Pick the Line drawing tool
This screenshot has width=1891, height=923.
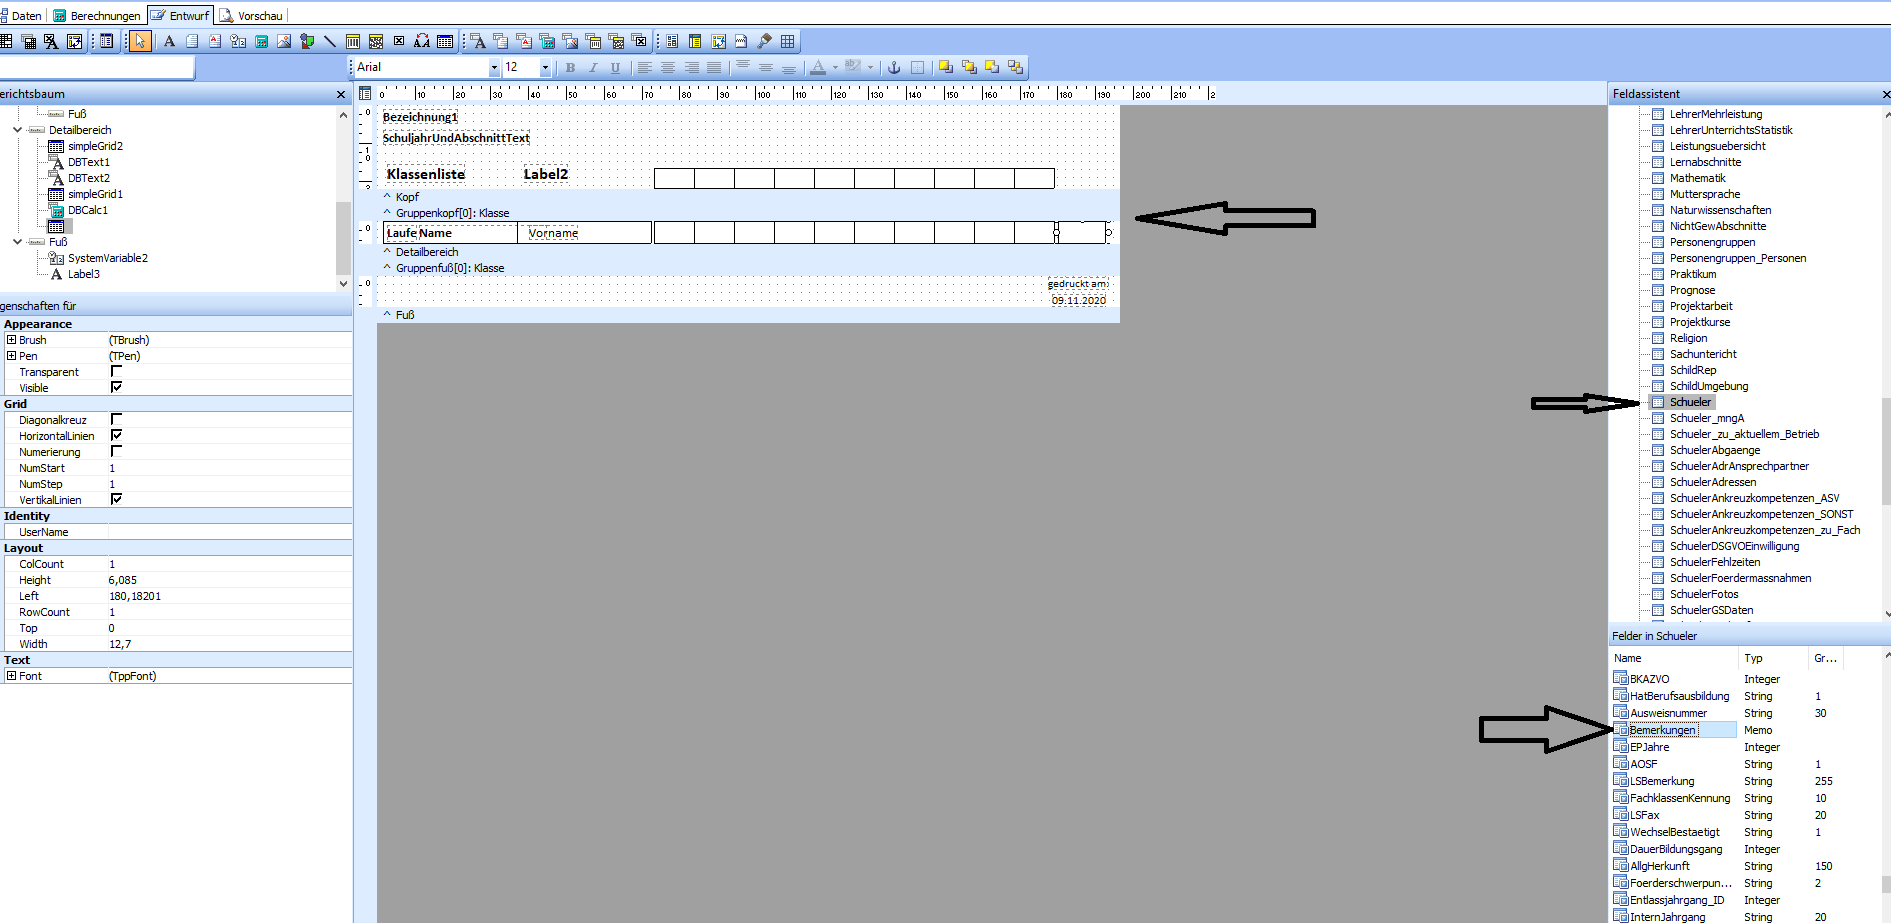[x=329, y=41]
